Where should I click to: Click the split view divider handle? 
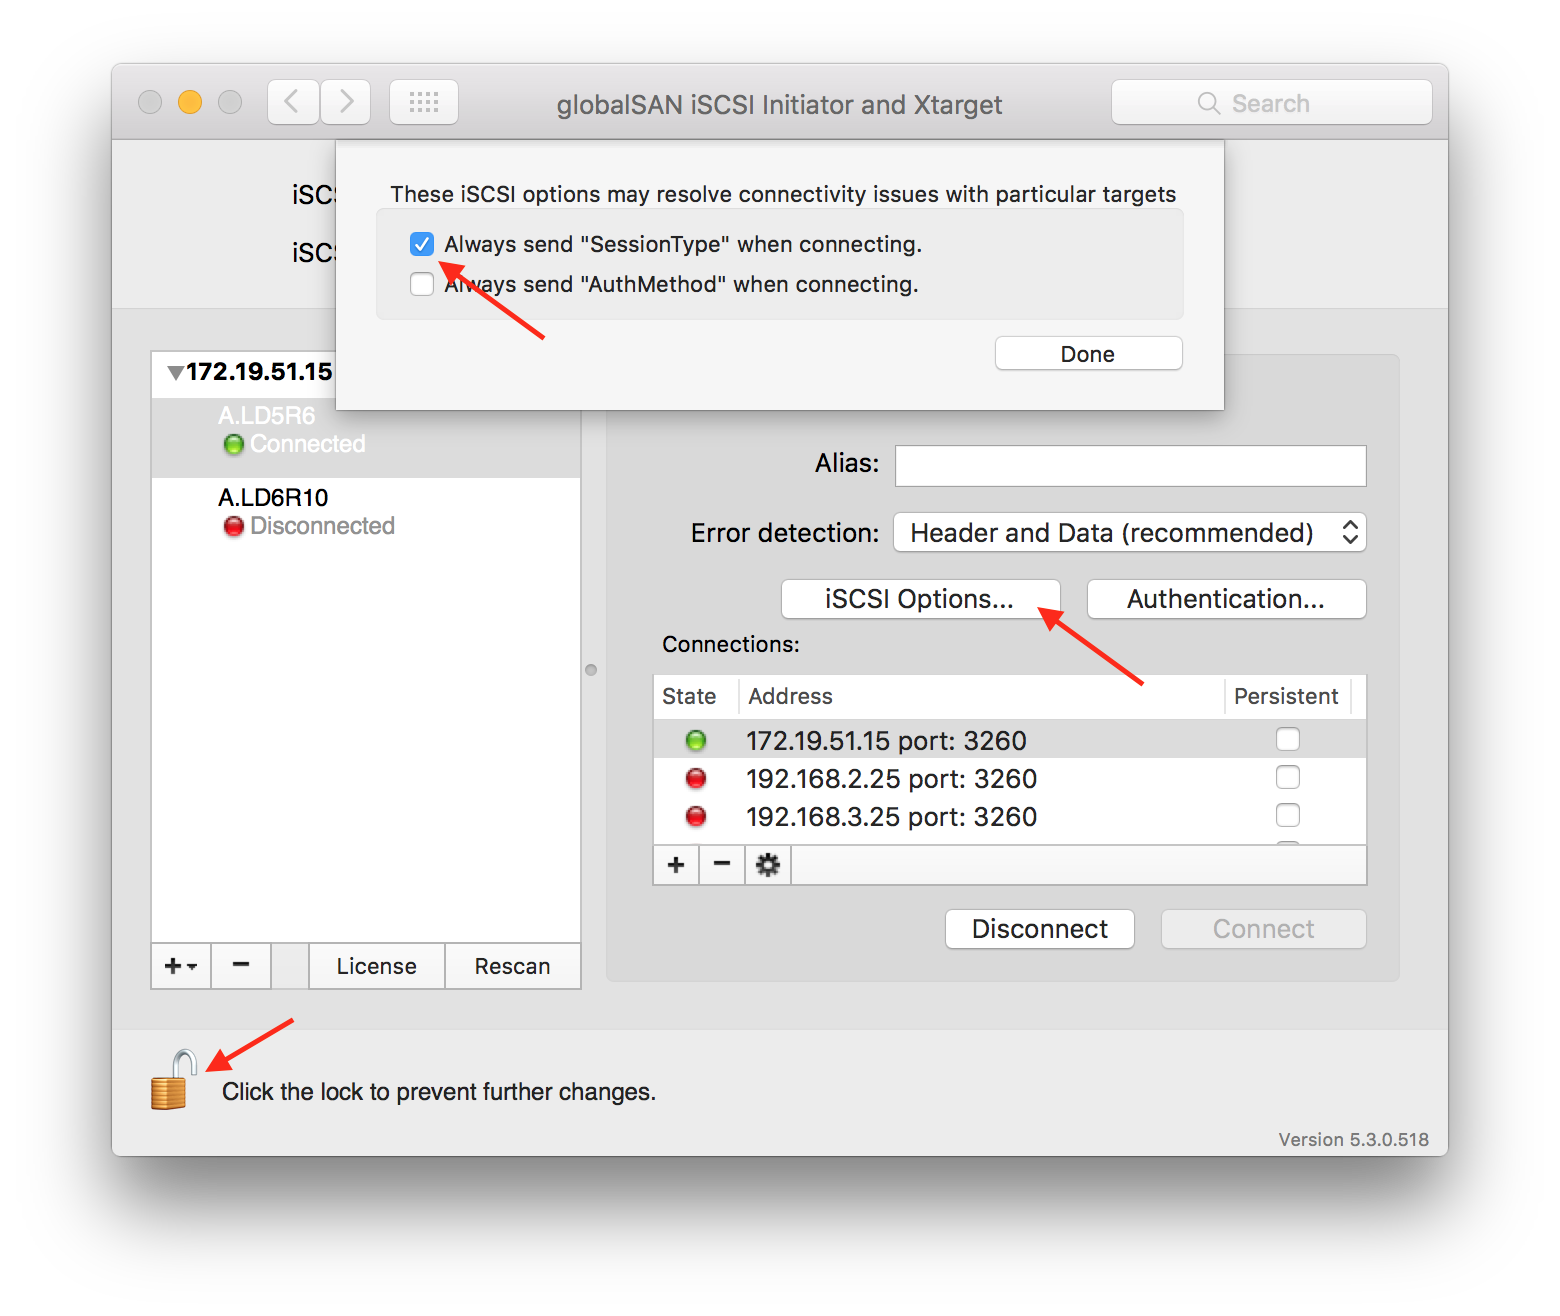pos(591,670)
